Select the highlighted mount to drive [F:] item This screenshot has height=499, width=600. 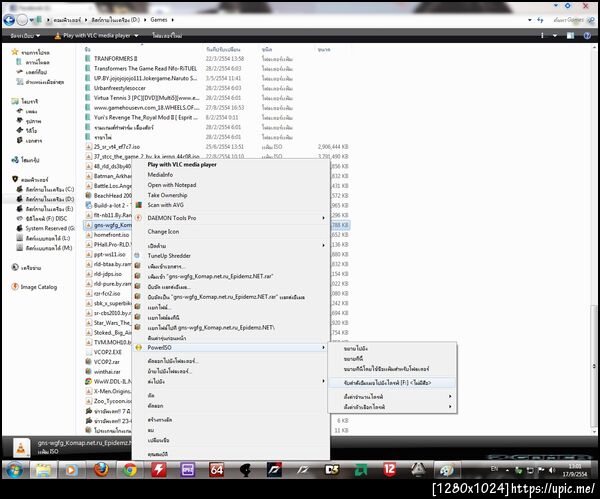[392, 383]
